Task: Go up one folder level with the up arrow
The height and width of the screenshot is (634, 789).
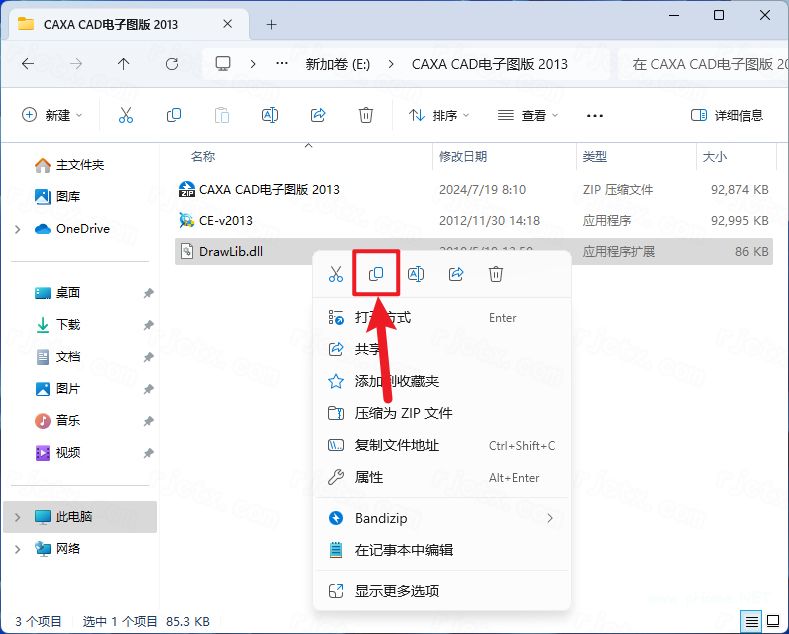Action: coord(123,64)
